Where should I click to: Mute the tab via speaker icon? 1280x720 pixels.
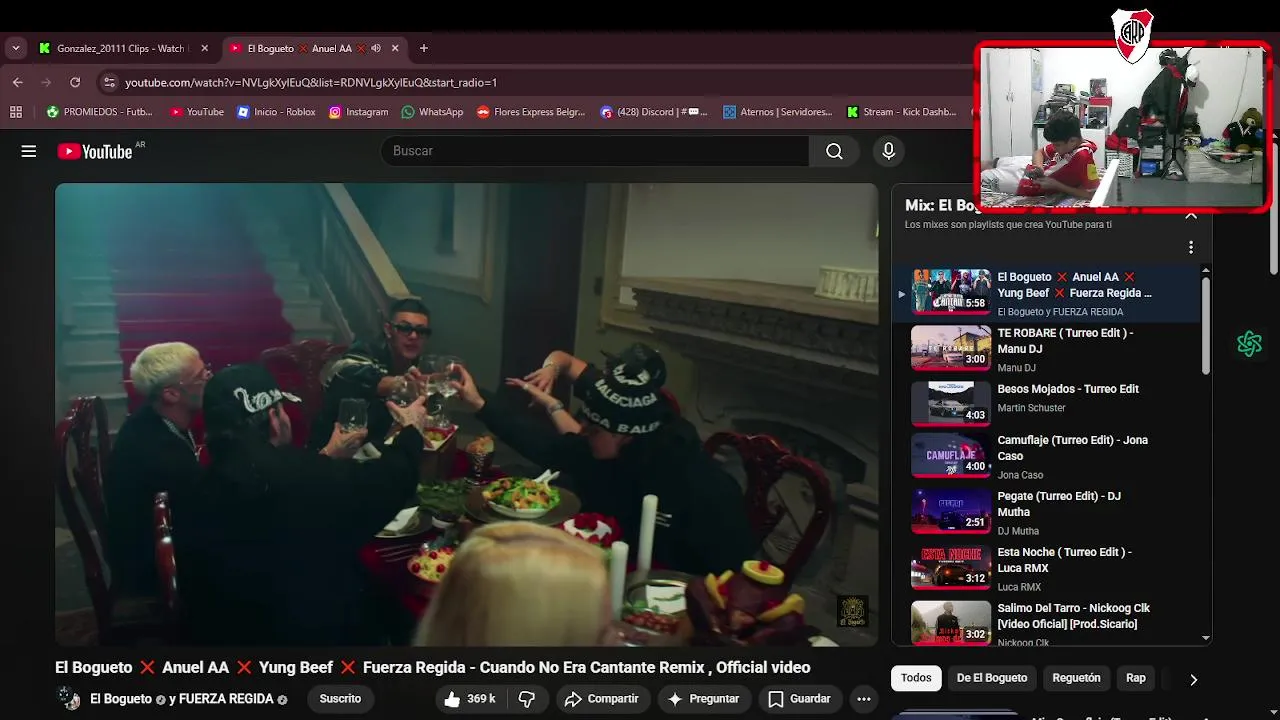point(376,48)
